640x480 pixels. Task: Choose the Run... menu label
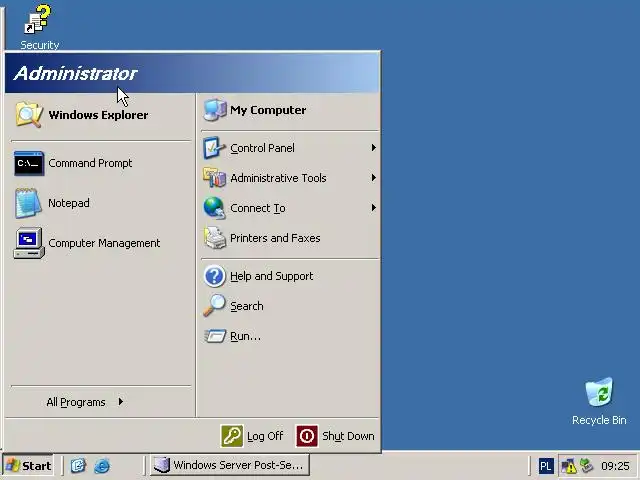click(x=245, y=336)
